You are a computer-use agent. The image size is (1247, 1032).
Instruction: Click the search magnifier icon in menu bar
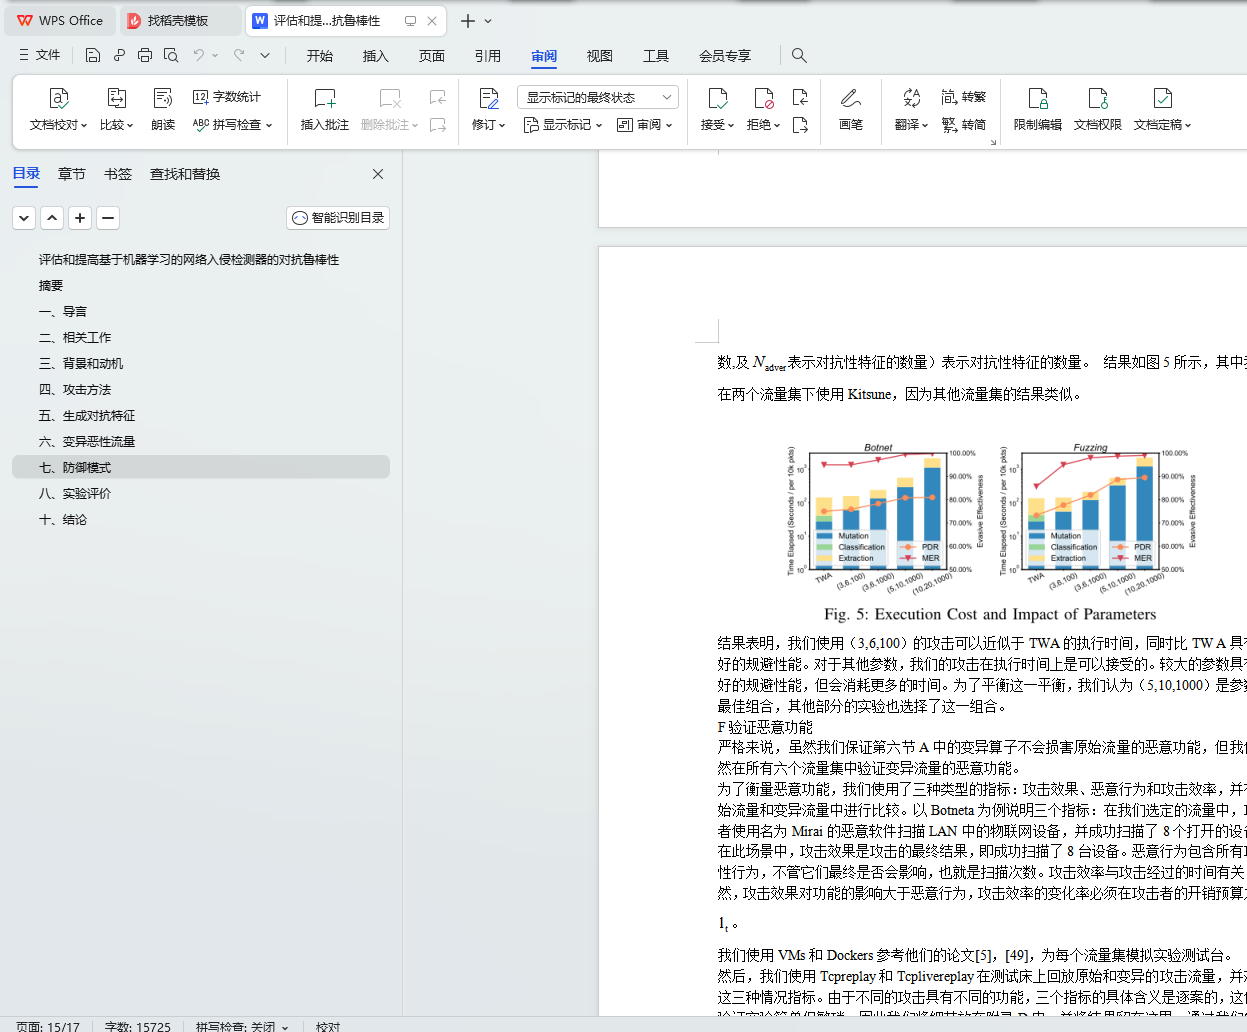799,55
